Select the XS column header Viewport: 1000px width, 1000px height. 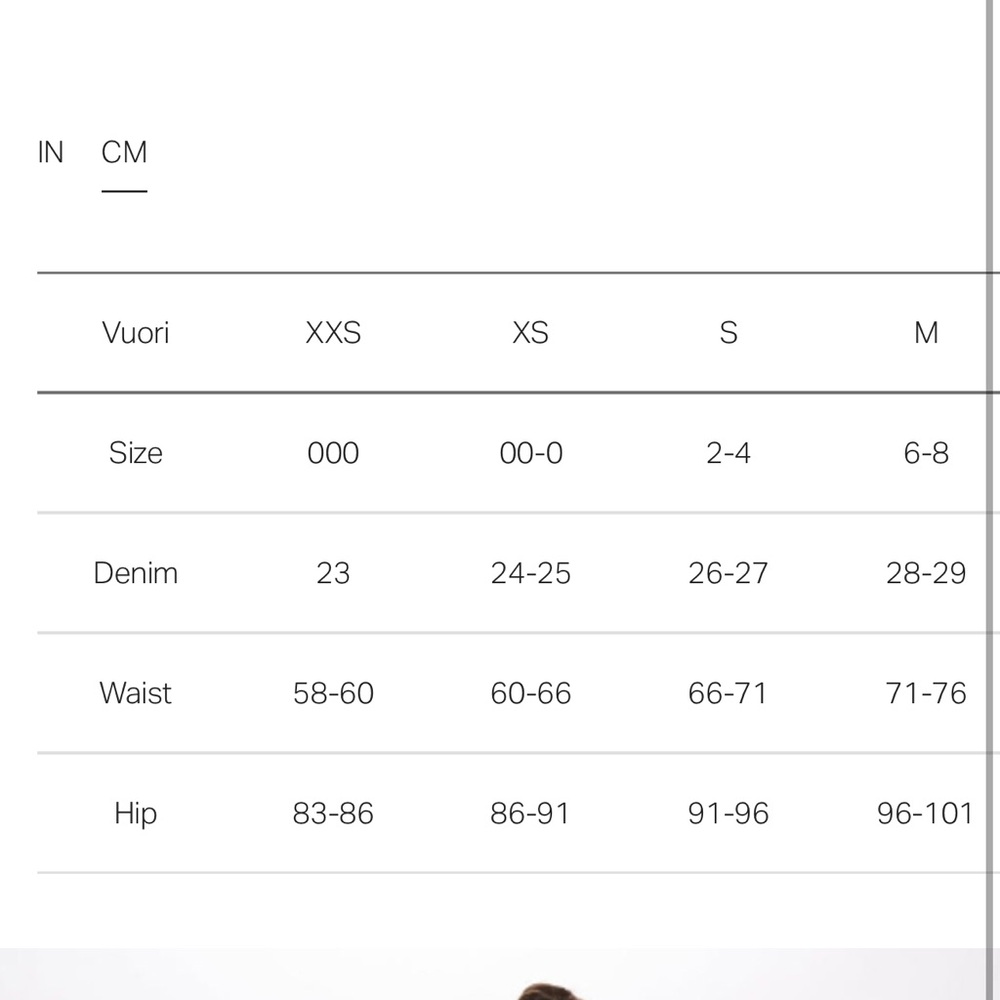pos(530,333)
